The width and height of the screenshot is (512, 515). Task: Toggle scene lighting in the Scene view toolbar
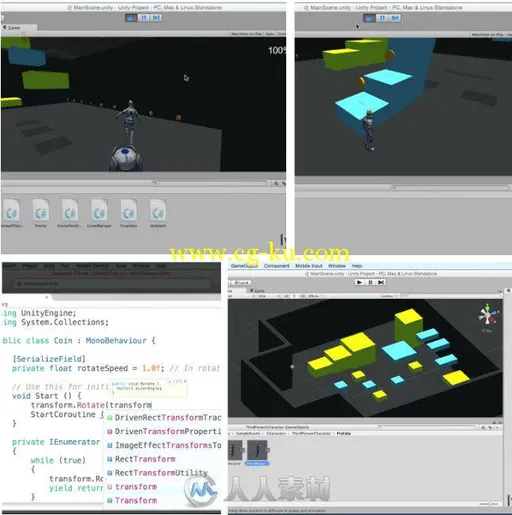[x=295, y=296]
